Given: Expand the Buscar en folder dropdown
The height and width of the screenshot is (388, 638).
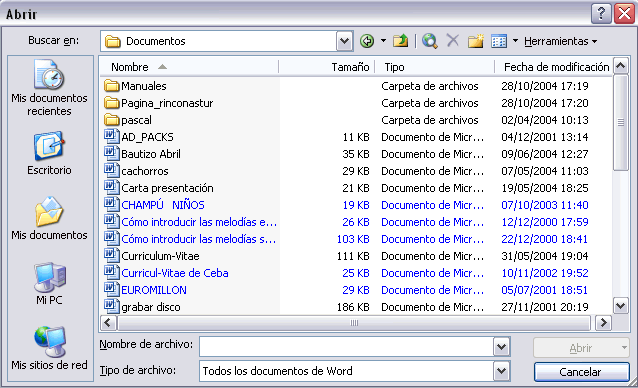Looking at the screenshot, I should tap(344, 41).
